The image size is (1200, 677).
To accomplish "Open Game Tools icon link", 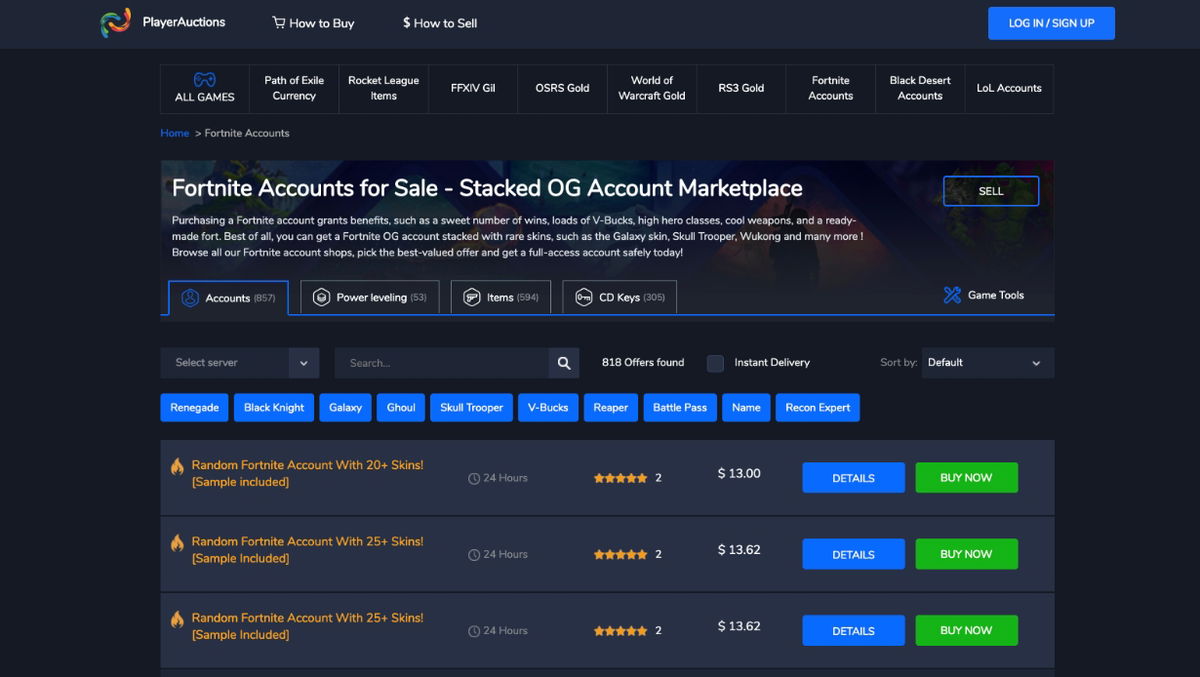I will 952,295.
